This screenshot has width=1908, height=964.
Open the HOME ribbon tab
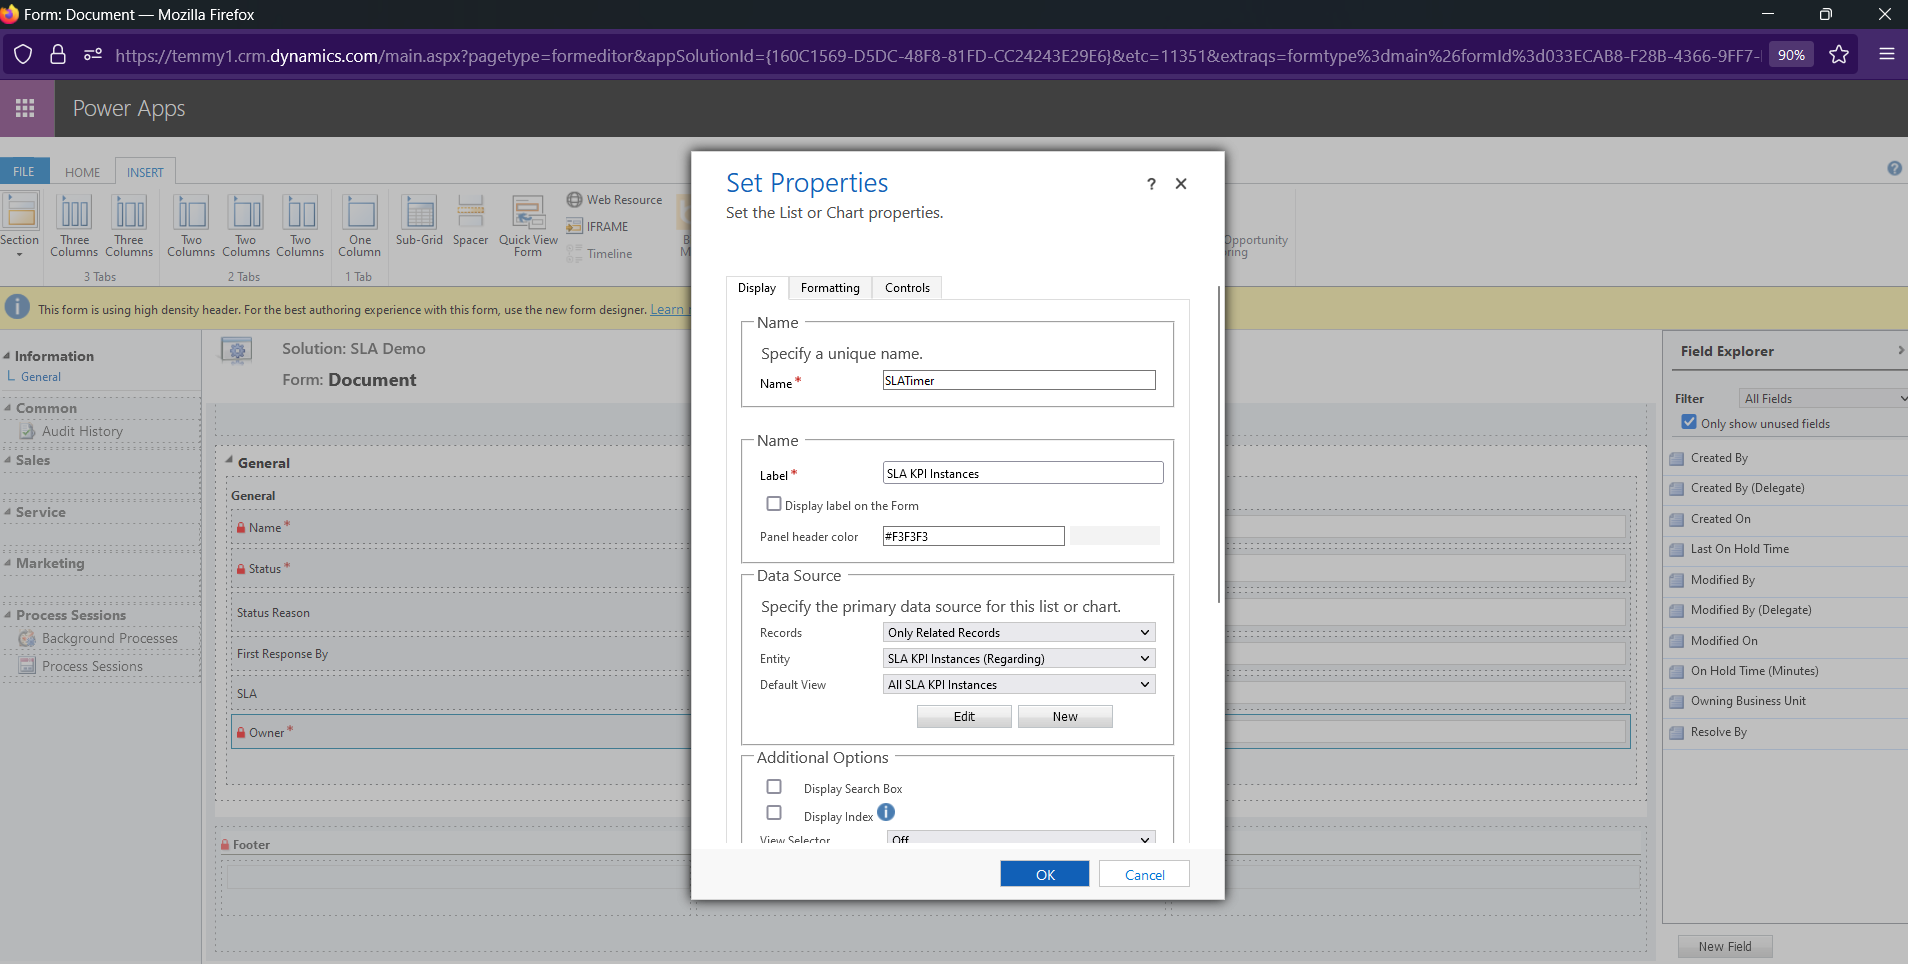point(82,172)
